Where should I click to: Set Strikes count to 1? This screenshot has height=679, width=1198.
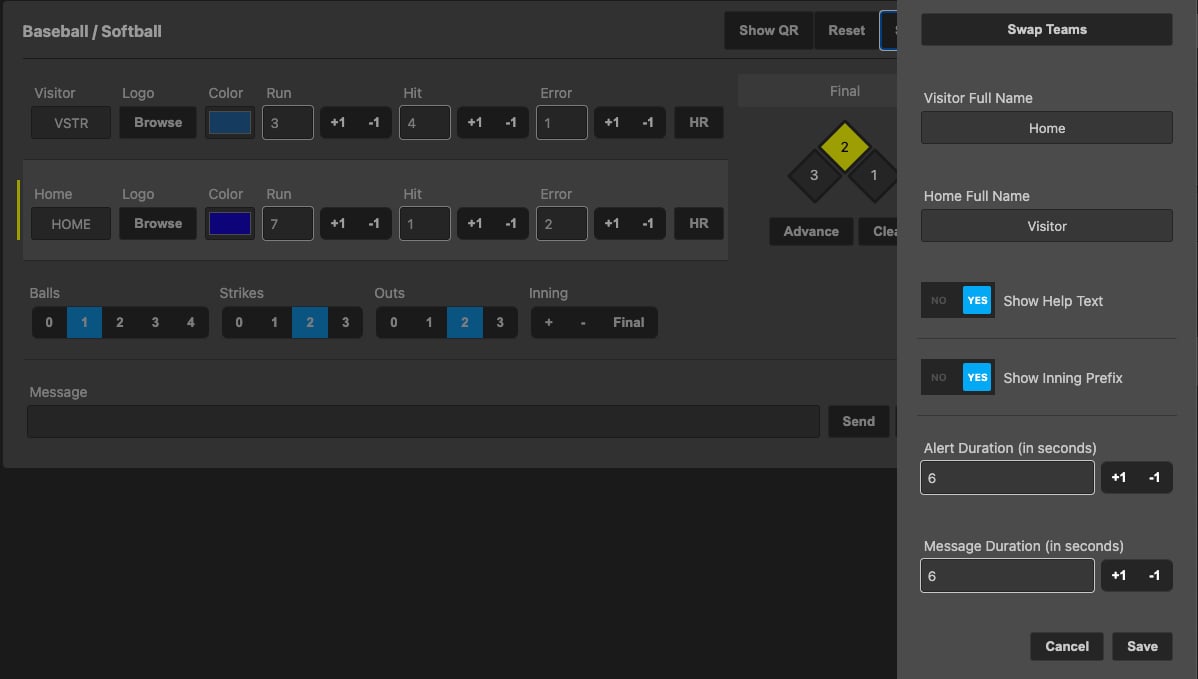[274, 322]
